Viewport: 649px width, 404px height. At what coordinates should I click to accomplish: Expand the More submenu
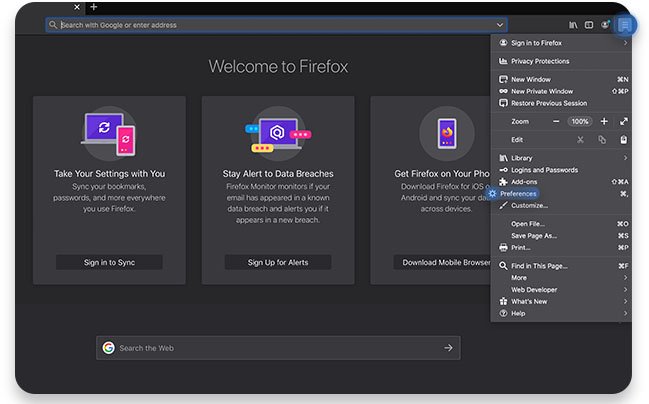[x=561, y=278]
